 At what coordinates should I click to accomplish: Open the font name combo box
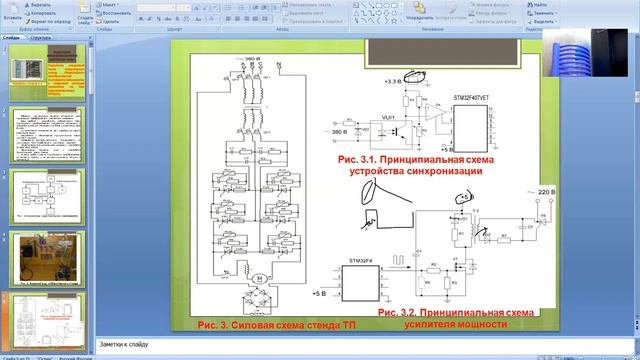157,8
